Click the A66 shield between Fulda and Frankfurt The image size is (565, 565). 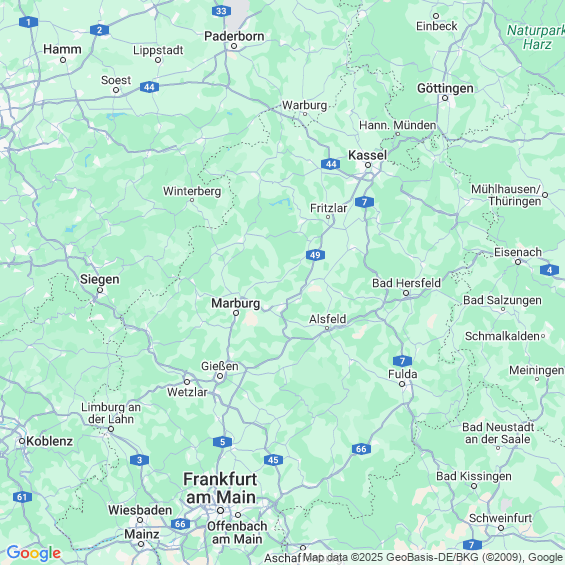[361, 449]
